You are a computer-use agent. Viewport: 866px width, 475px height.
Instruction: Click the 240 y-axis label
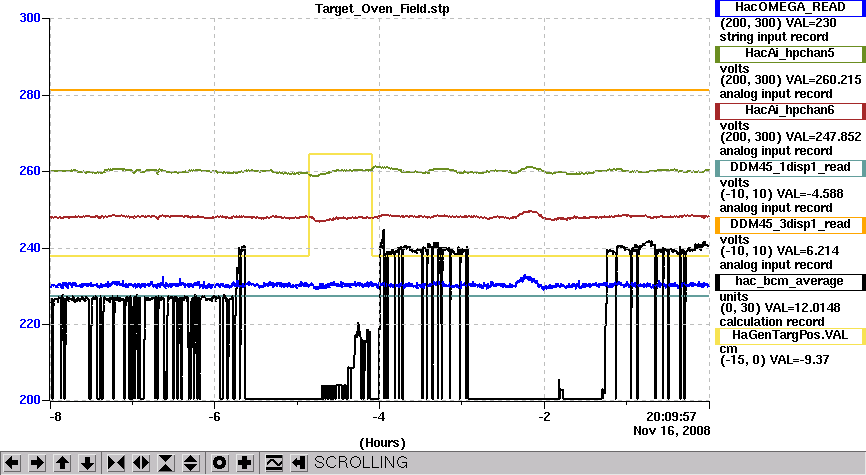(x=30, y=247)
